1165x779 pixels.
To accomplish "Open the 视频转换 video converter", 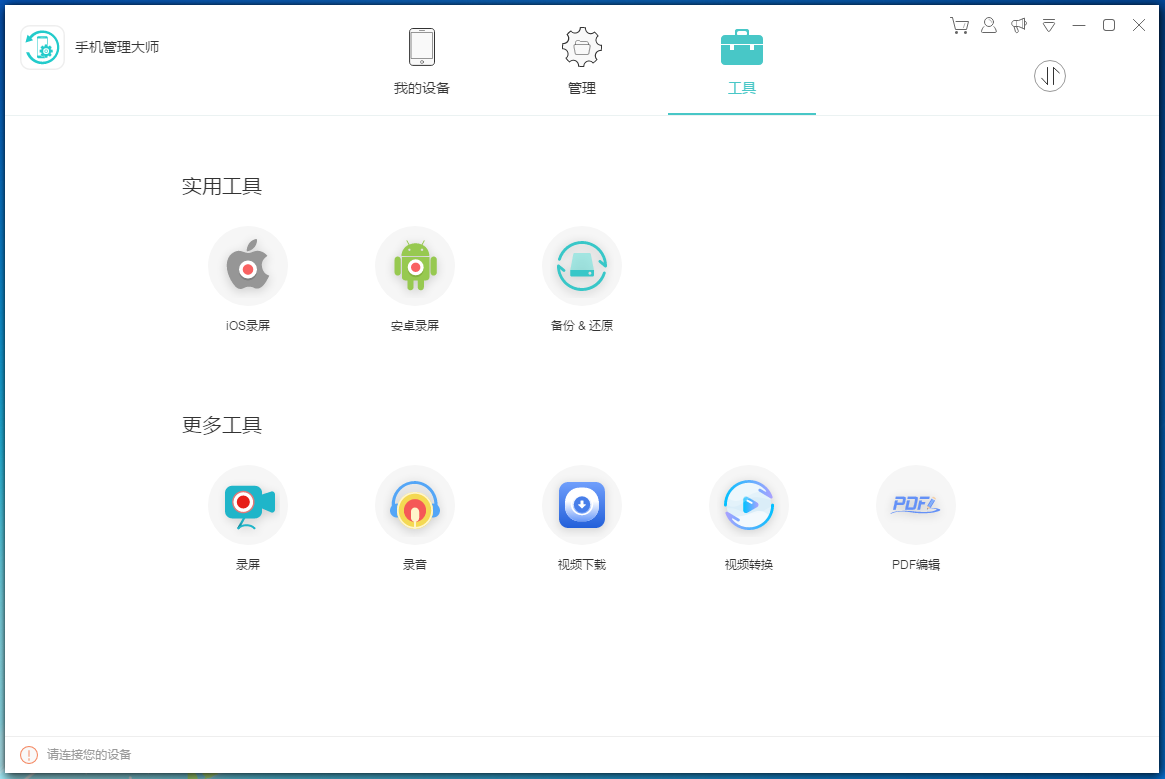I will (749, 505).
